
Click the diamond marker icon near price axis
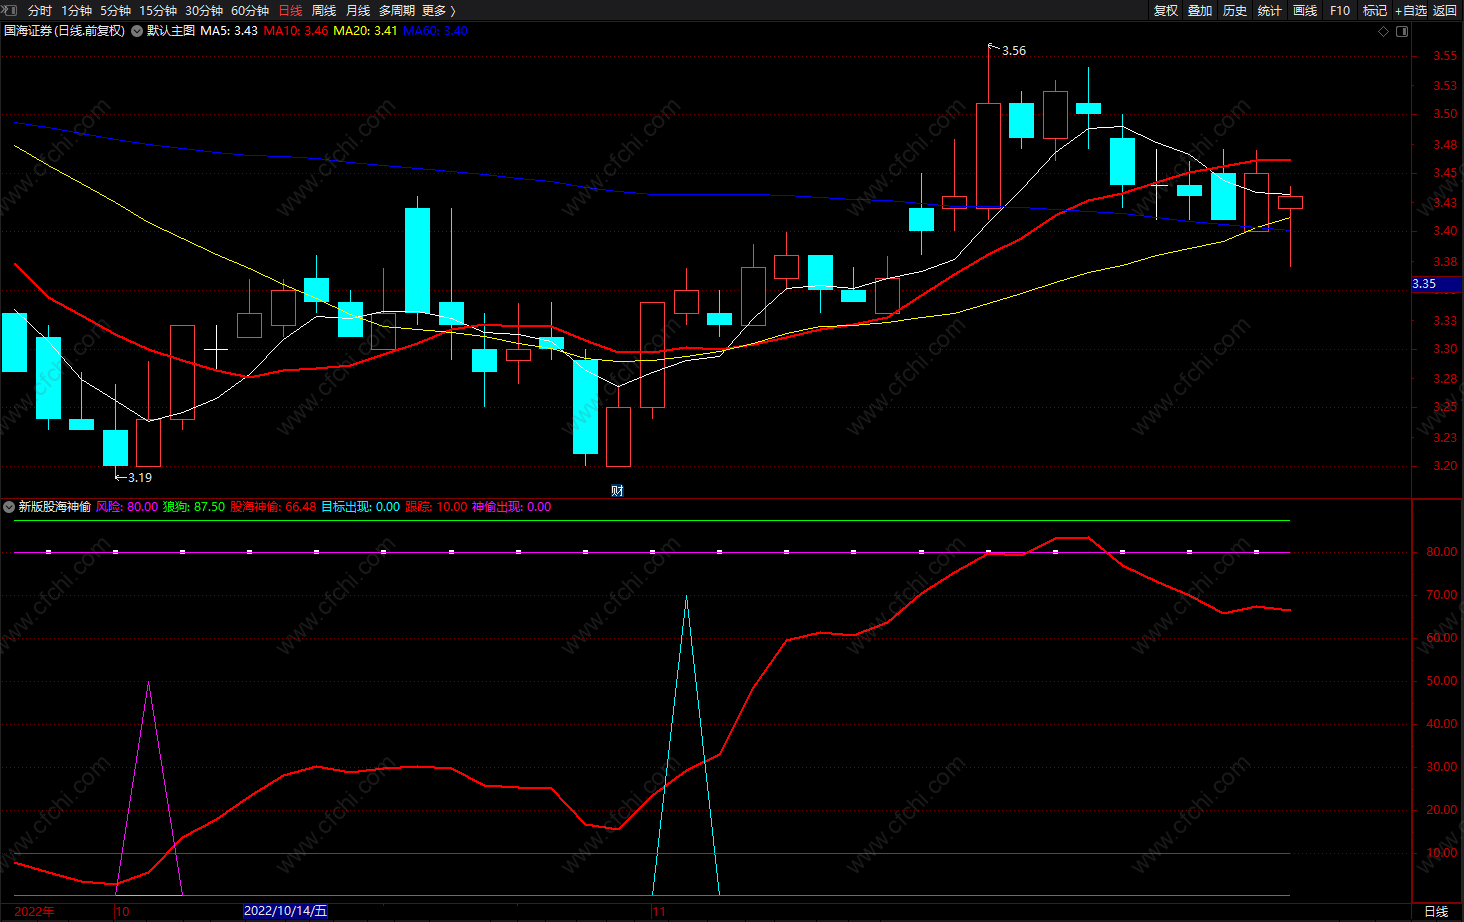pyautogui.click(x=1384, y=31)
